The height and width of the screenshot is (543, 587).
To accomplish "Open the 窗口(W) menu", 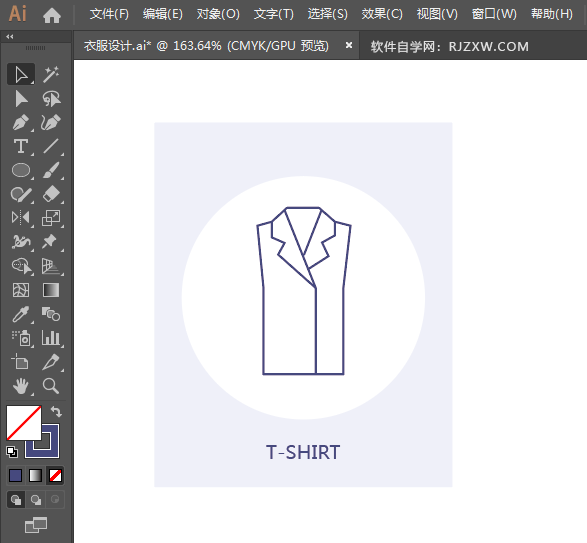I will [x=494, y=14].
